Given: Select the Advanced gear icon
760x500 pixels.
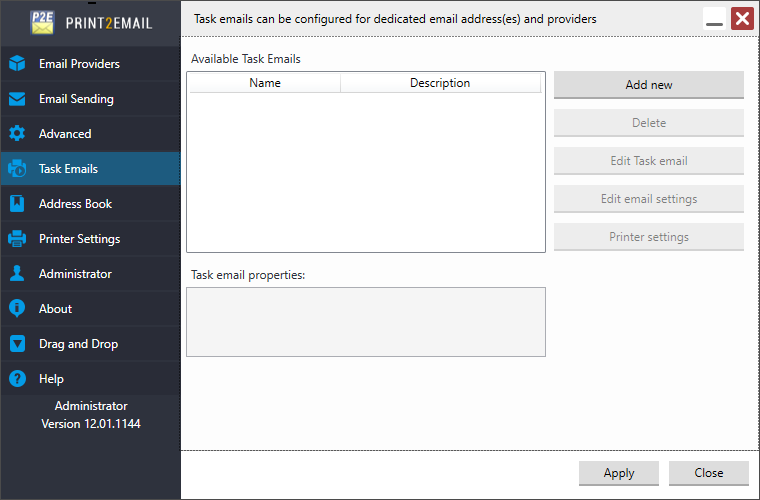Looking at the screenshot, I should pyautogui.click(x=17, y=134).
